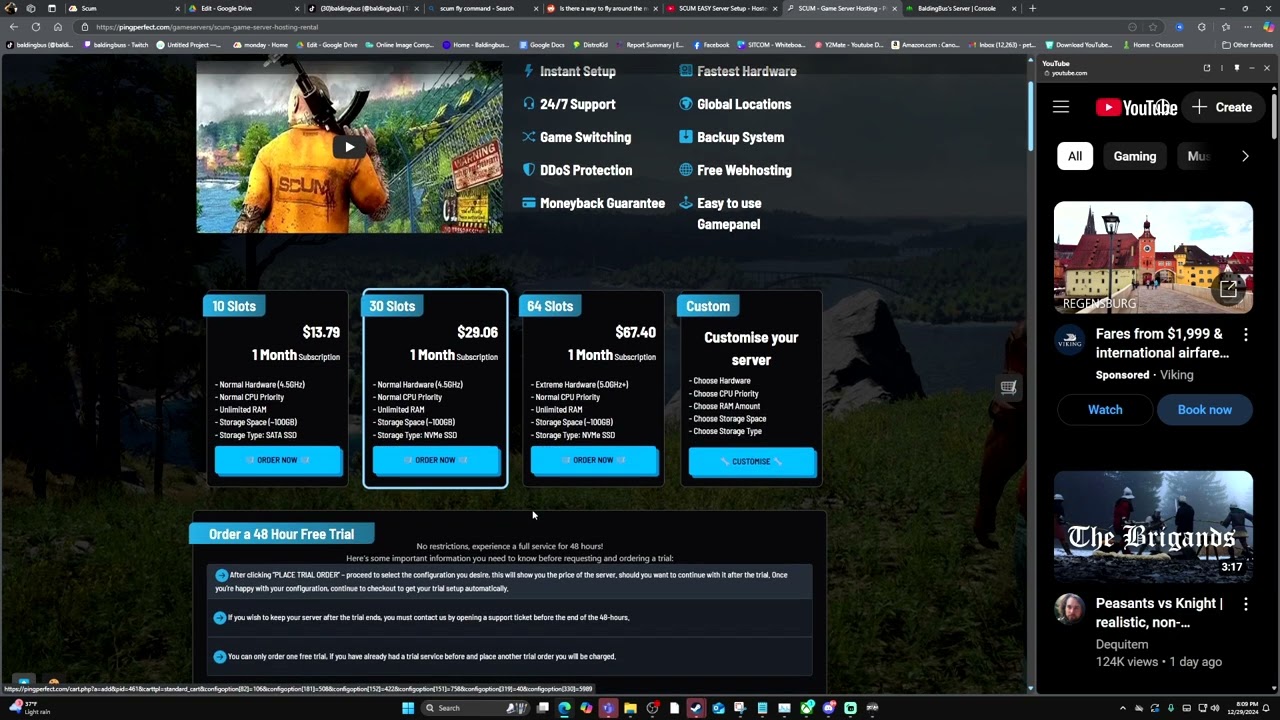Order the 10 Slots server plan
Image resolution: width=1280 pixels, height=720 pixels.
(x=277, y=460)
